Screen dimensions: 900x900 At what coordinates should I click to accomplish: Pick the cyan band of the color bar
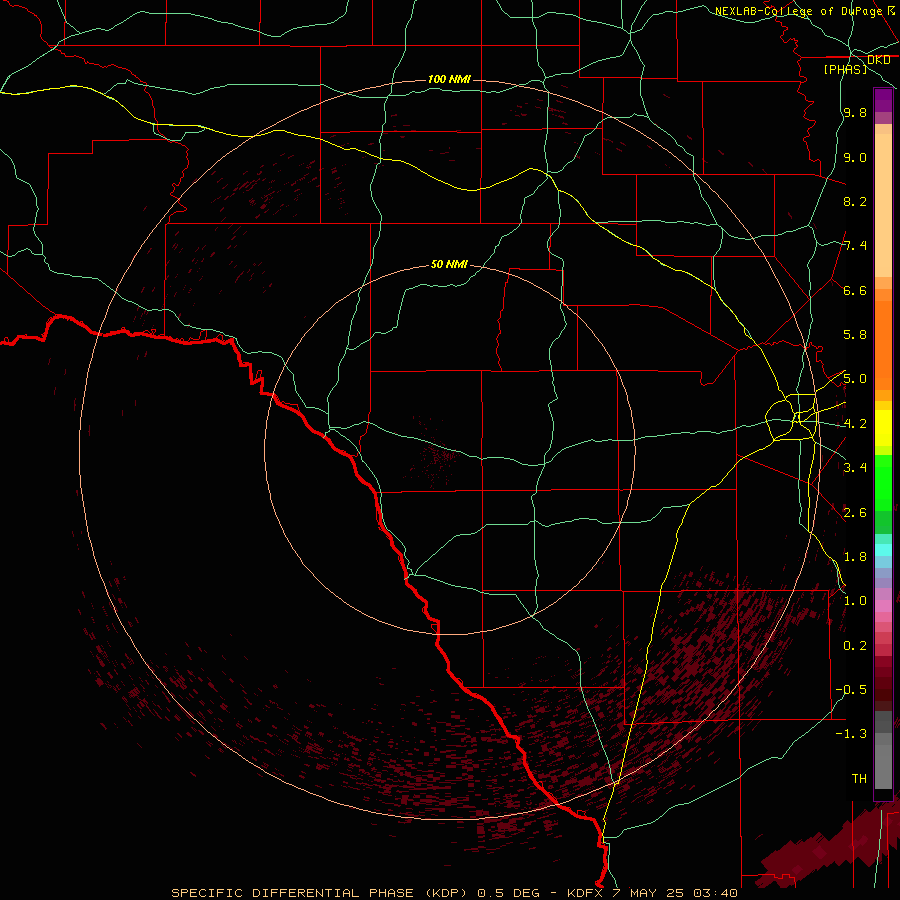tap(883, 550)
